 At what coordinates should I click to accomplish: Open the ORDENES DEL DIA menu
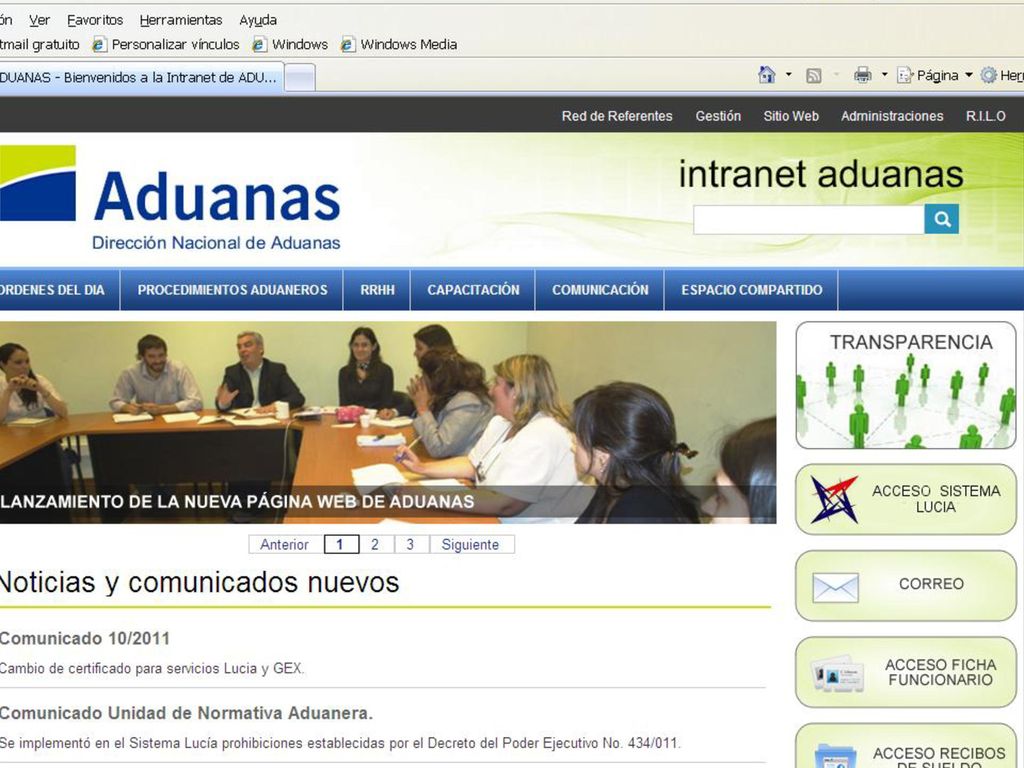[x=59, y=289]
